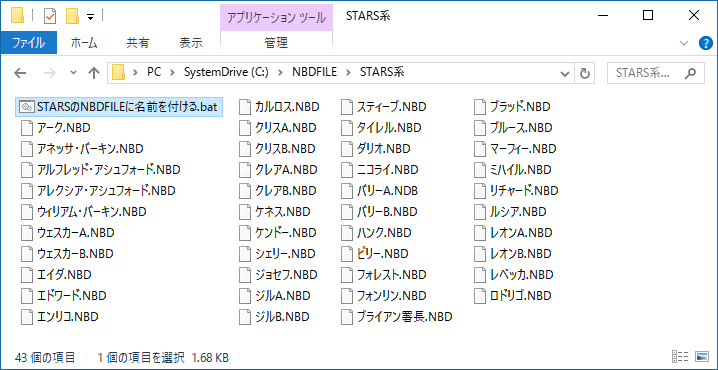The image size is (718, 370).
Task: Click the icon of リチャード.NBD
Action: click(480, 190)
